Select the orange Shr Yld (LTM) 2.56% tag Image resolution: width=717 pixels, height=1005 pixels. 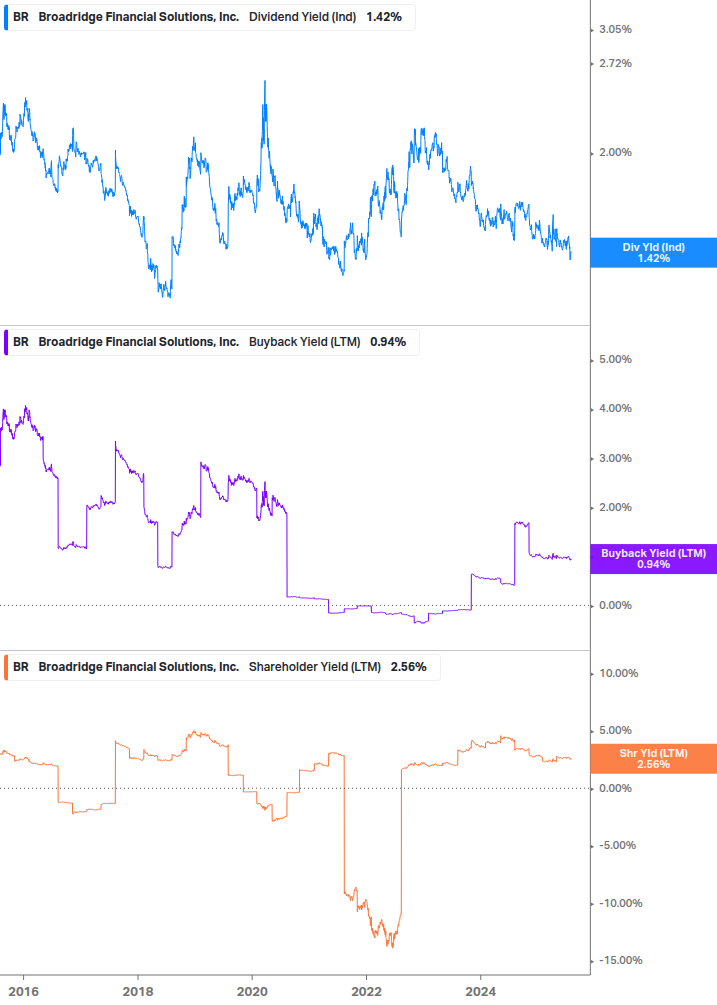[654, 759]
